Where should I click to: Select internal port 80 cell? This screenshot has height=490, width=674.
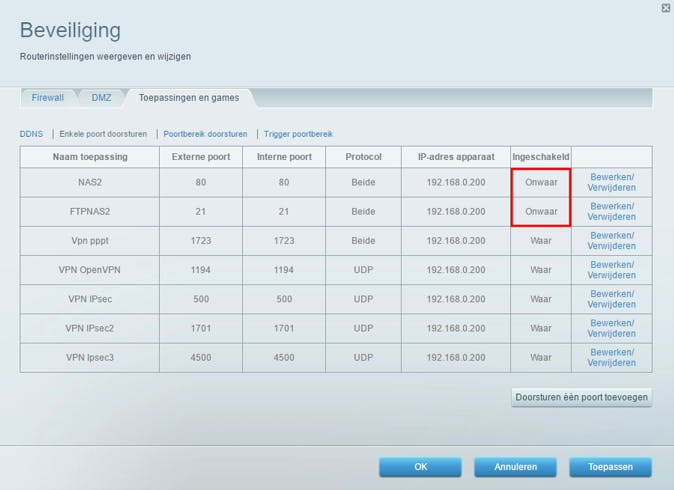(x=284, y=182)
